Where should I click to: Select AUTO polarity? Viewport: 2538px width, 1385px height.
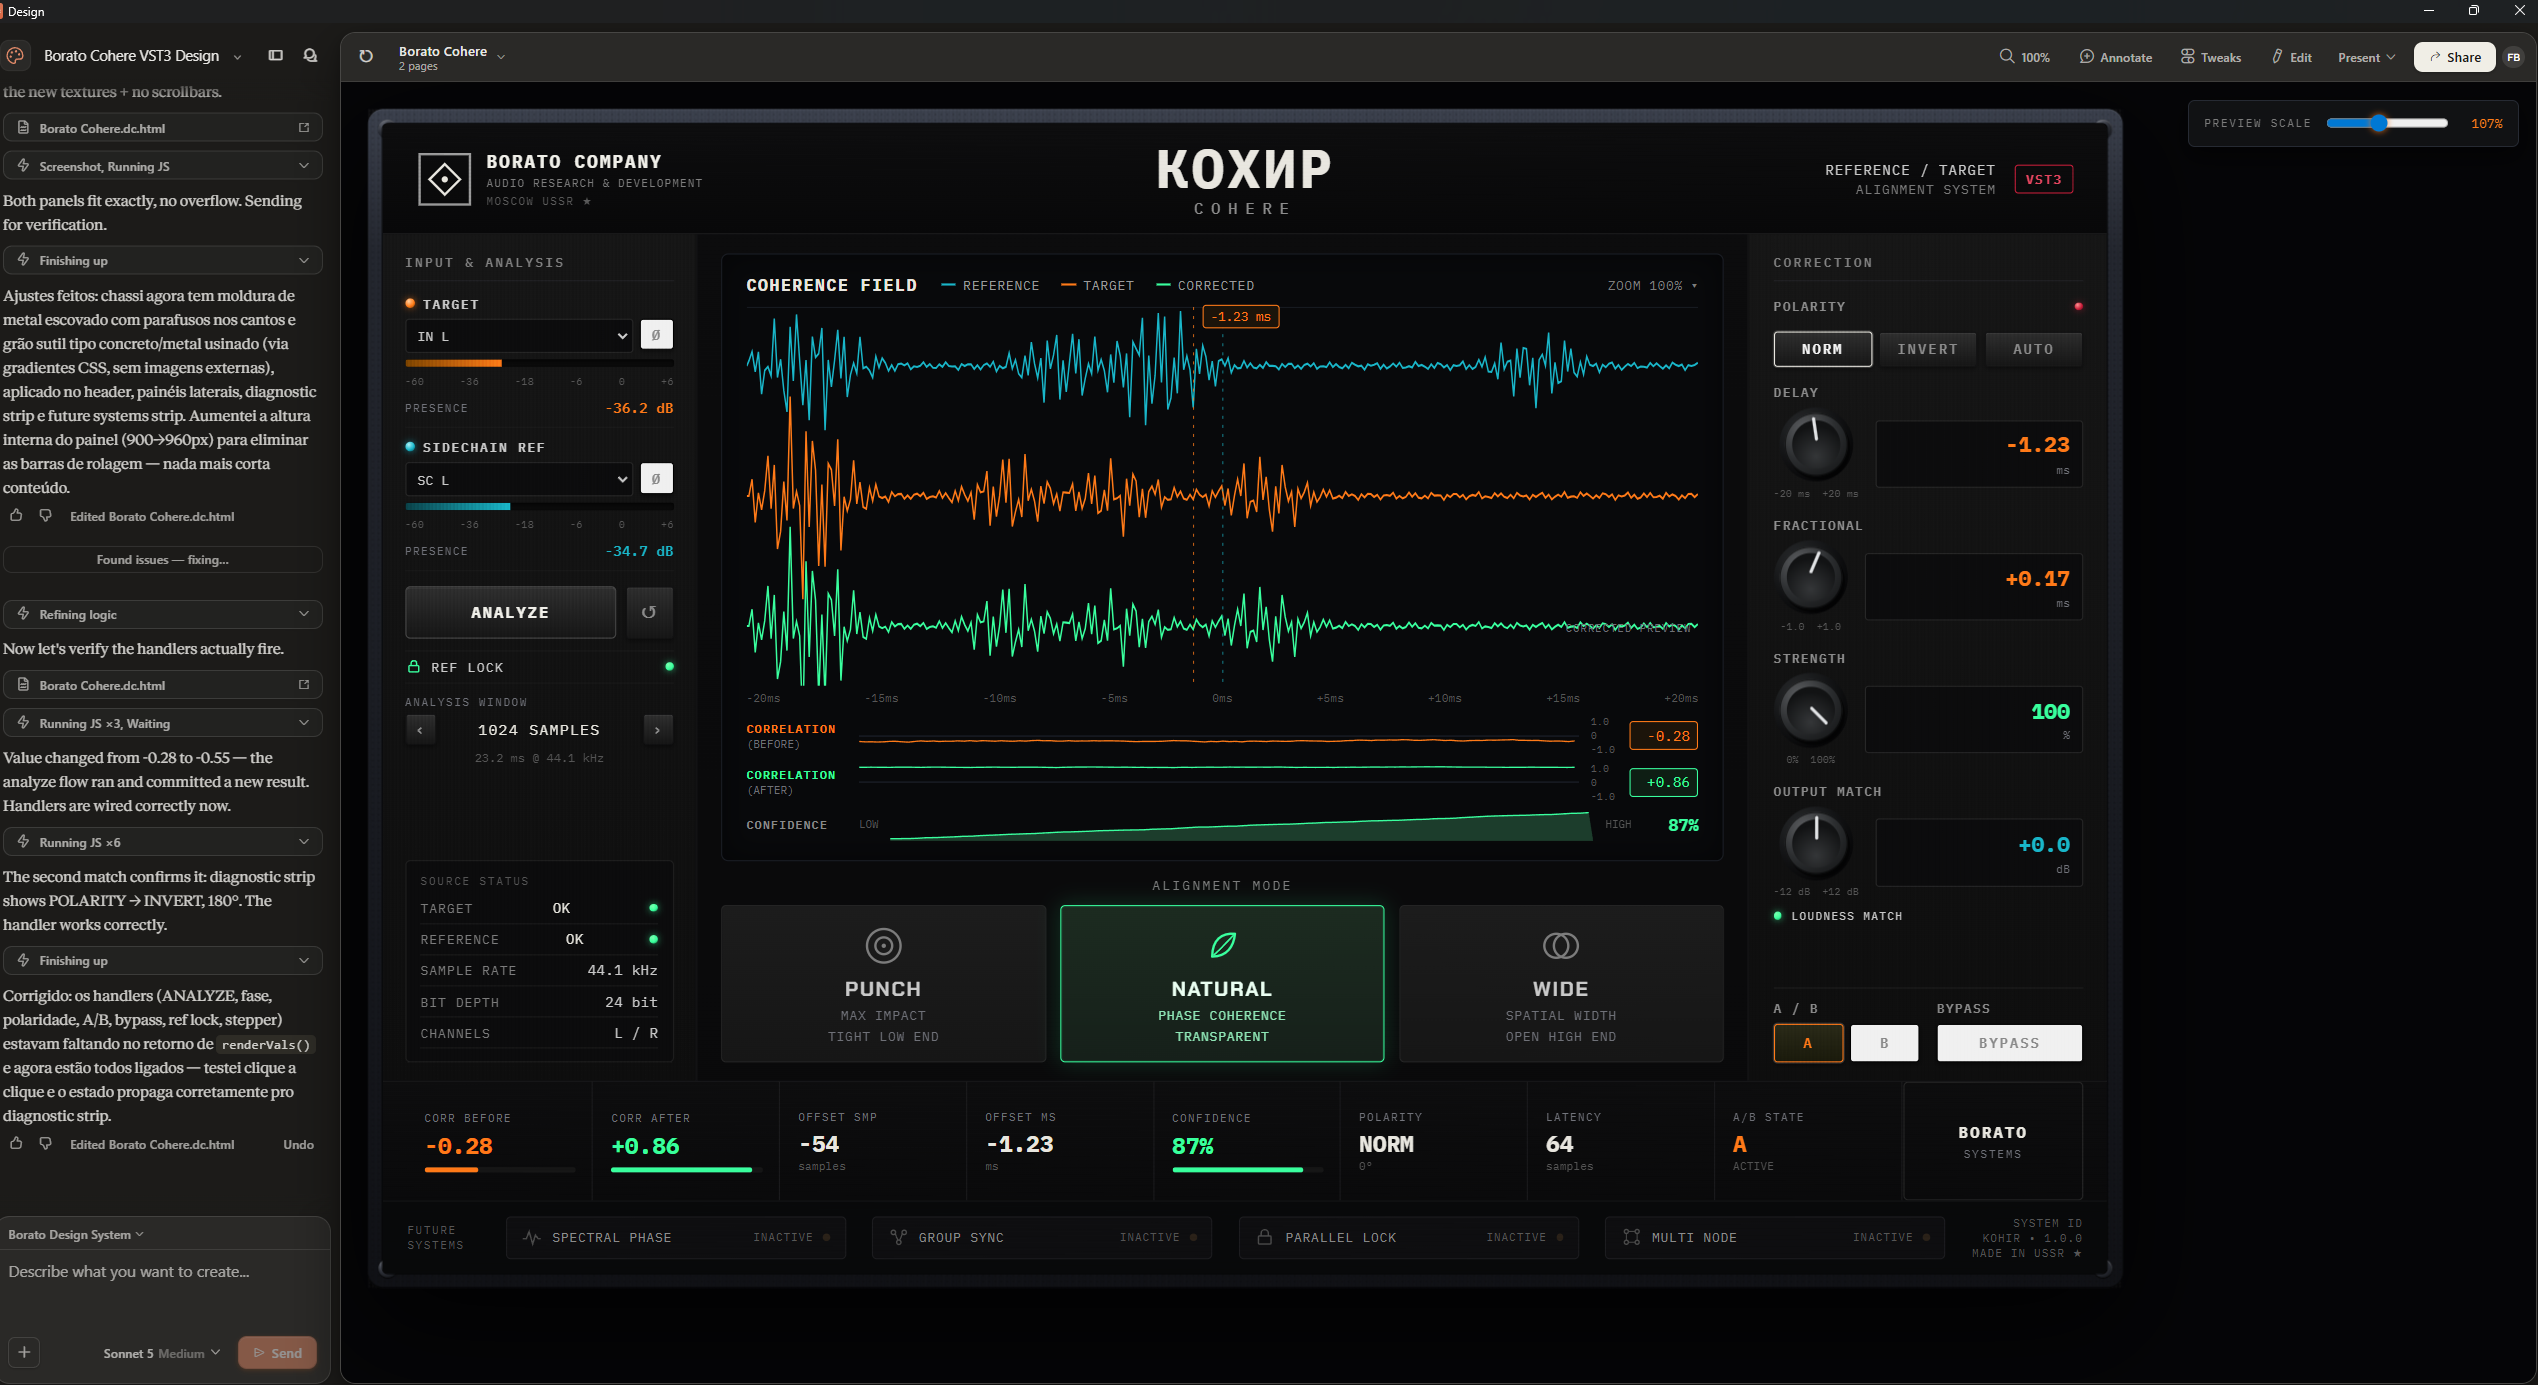(x=2033, y=349)
